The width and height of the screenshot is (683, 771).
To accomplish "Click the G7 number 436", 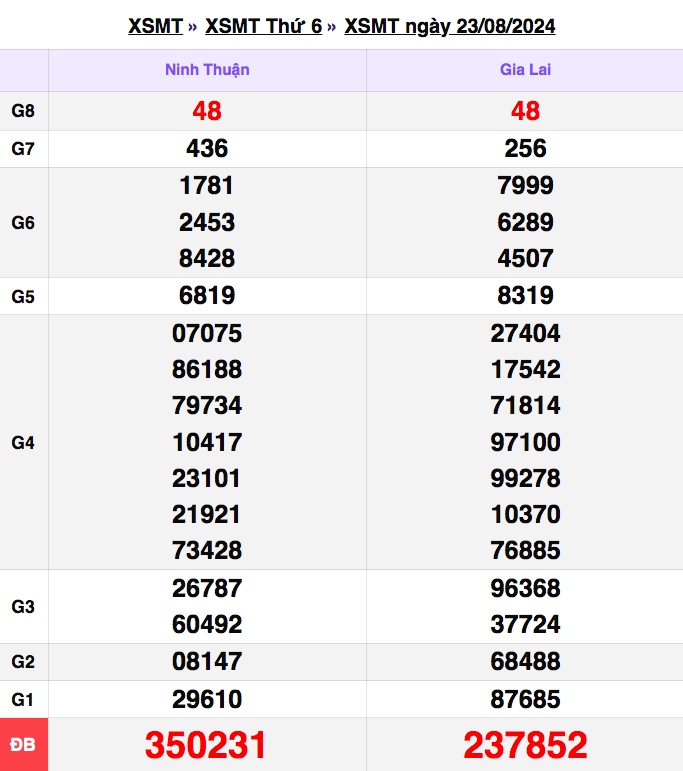I will (207, 148).
